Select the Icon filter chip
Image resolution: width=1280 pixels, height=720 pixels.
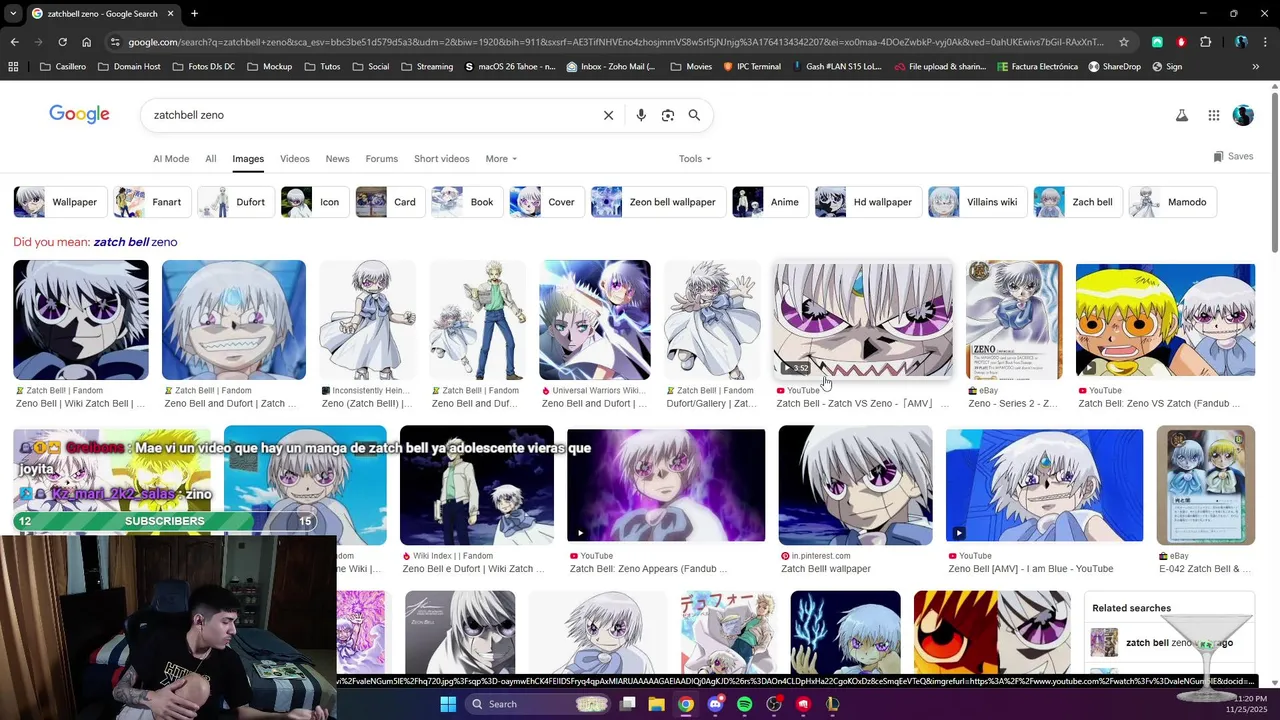(314, 202)
